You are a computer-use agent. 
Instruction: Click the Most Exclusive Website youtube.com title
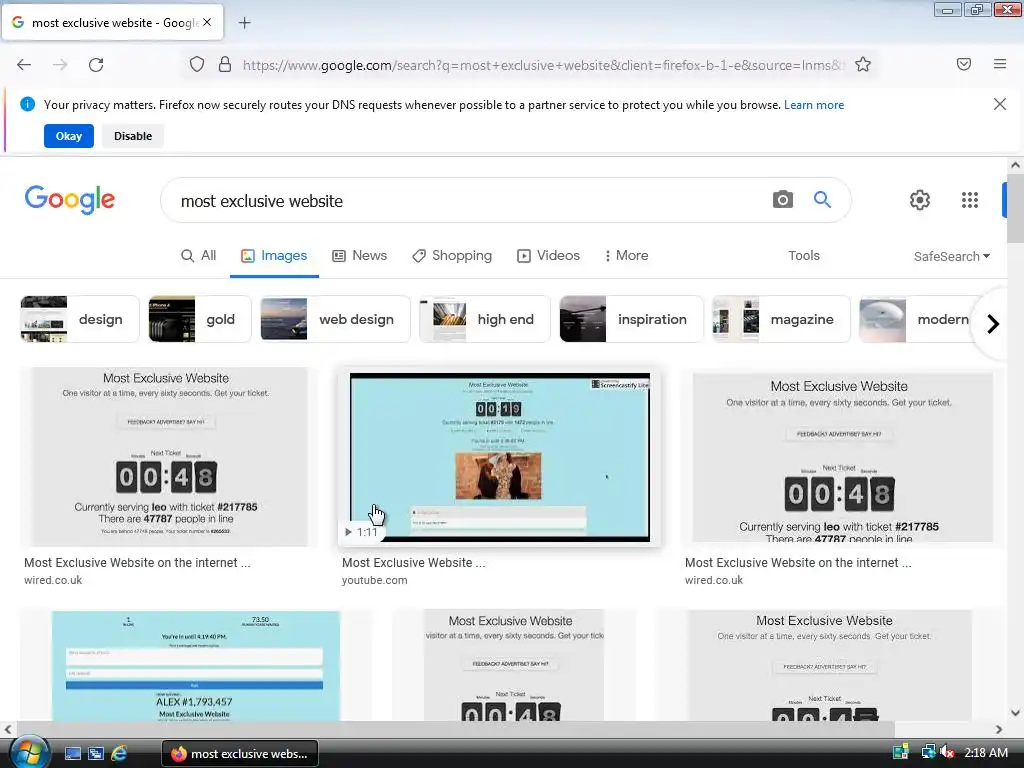coord(413,562)
